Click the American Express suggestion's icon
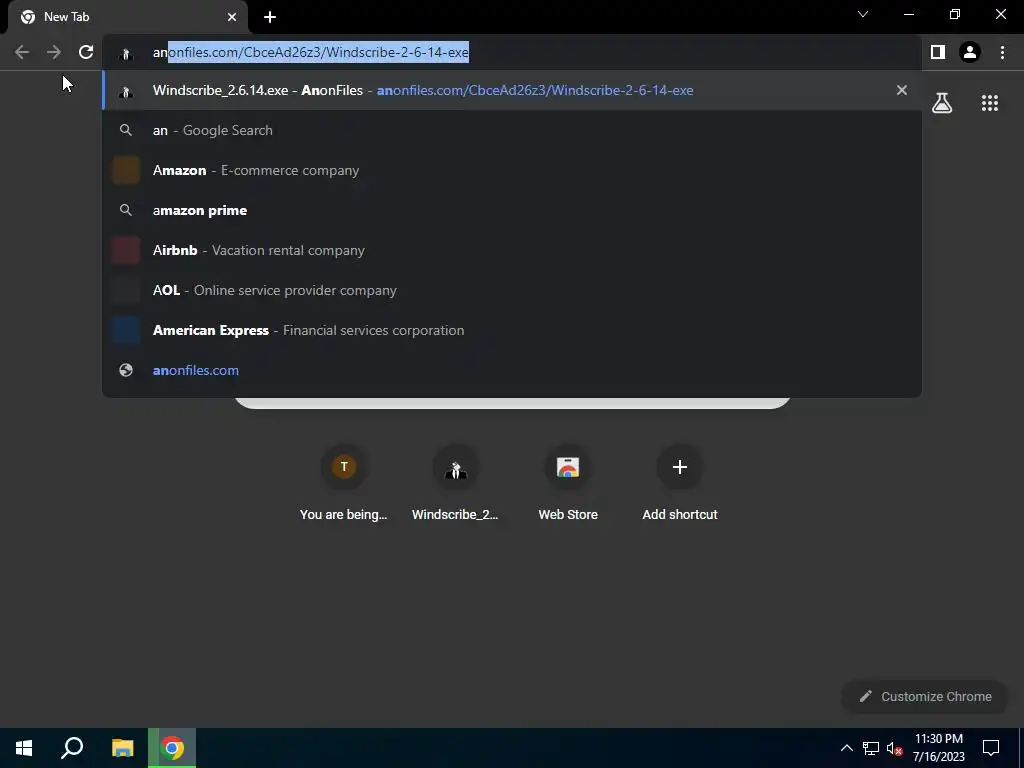Viewport: 1024px width, 768px height. click(126, 330)
